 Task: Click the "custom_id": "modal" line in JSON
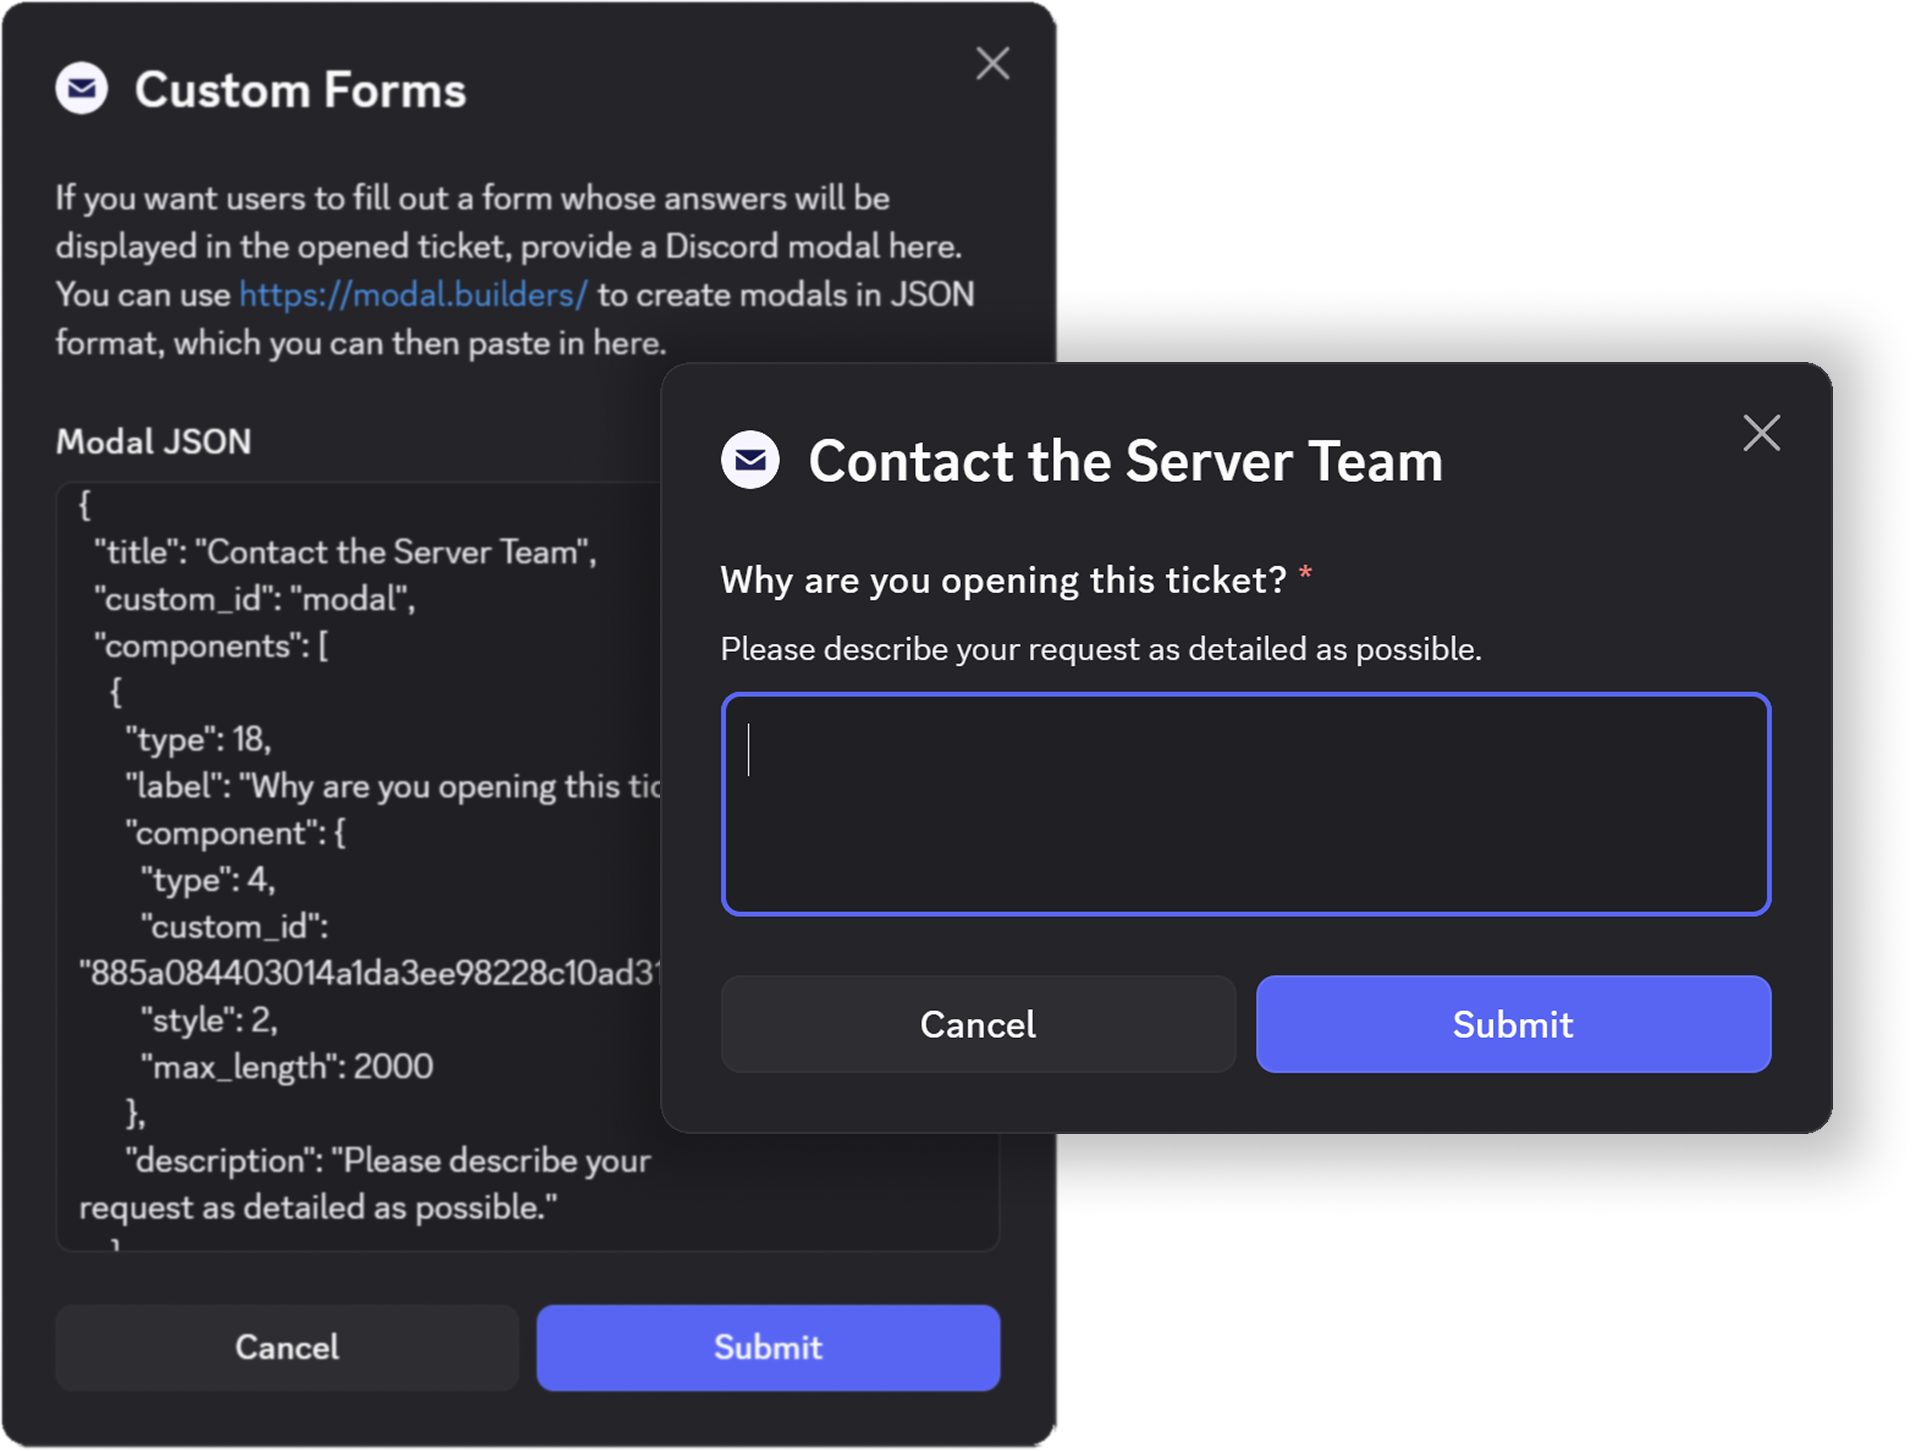[255, 599]
